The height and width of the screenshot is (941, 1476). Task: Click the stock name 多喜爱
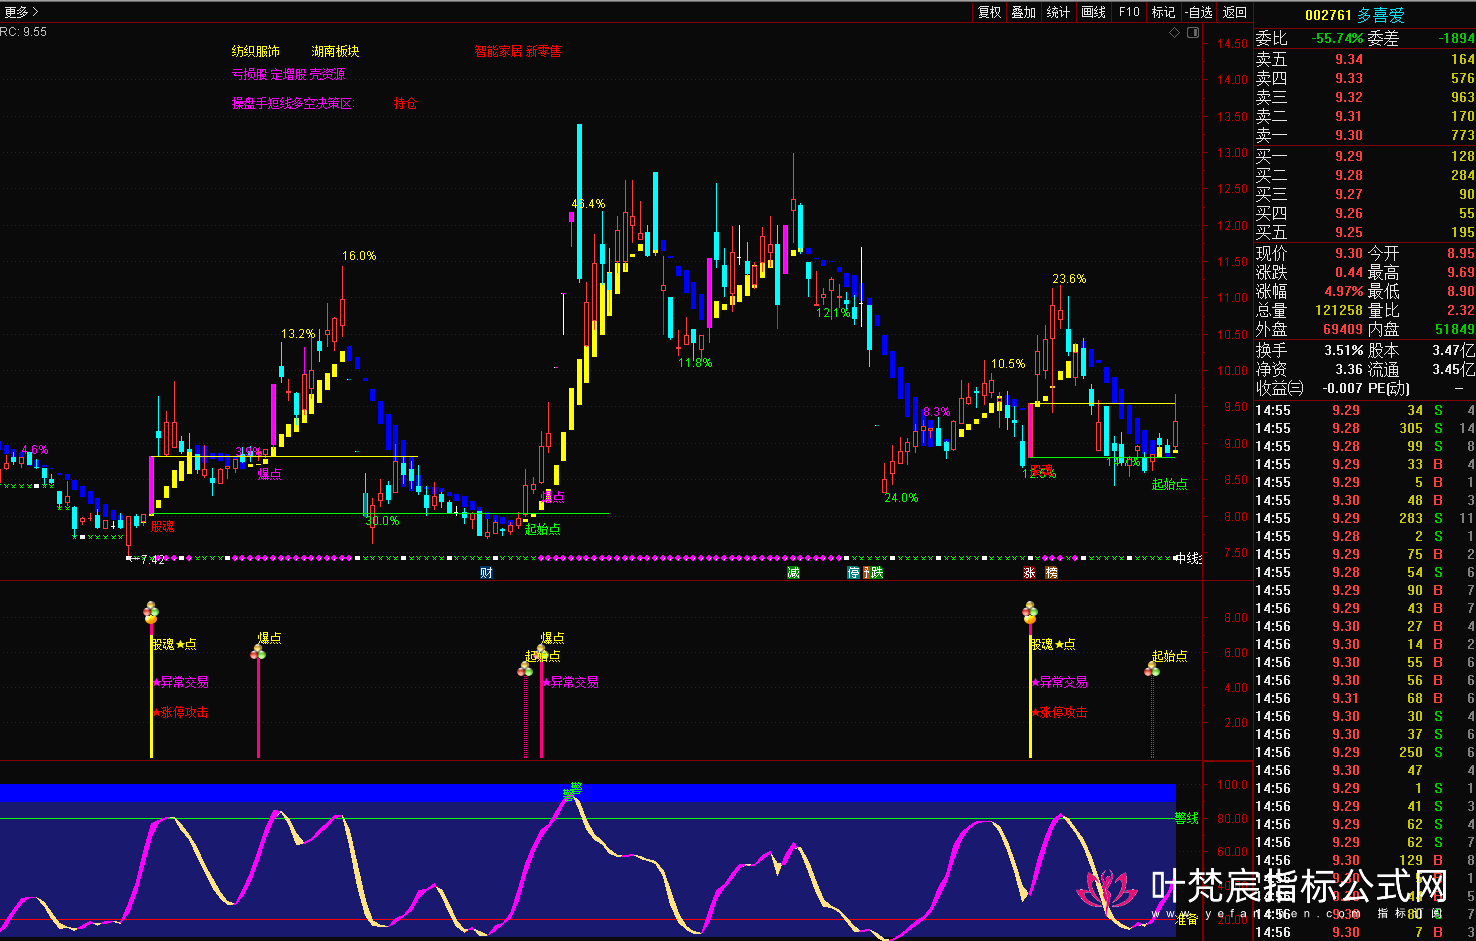click(x=1381, y=15)
